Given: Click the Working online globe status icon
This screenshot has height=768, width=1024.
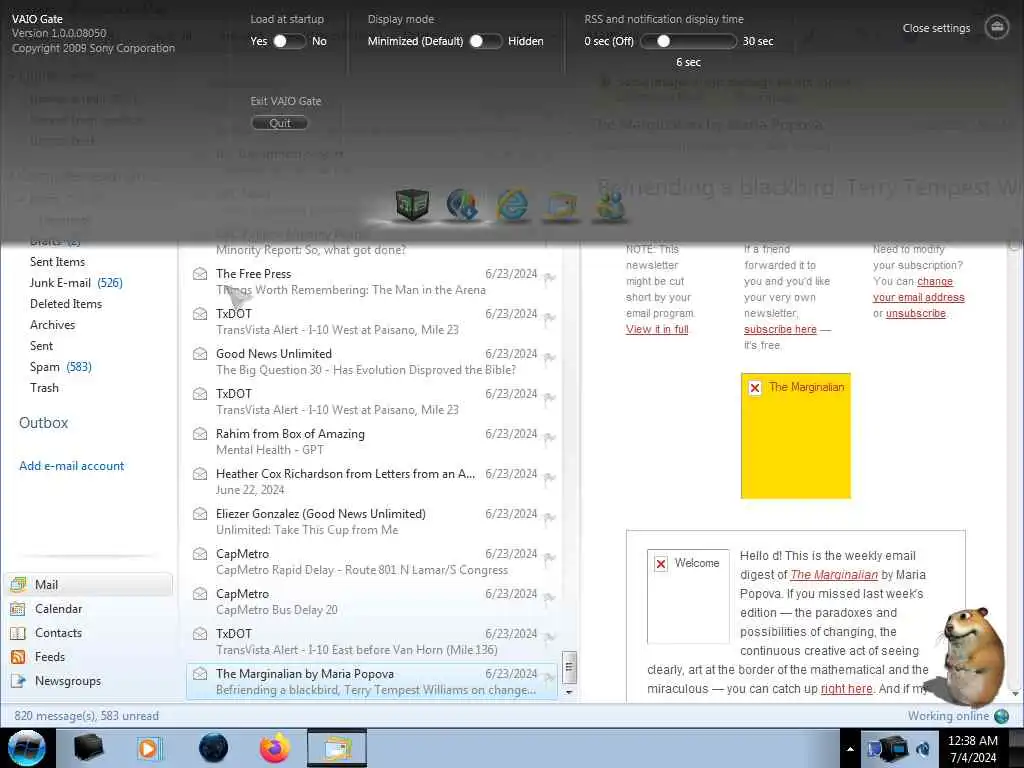Looking at the screenshot, I should click(x=1001, y=716).
